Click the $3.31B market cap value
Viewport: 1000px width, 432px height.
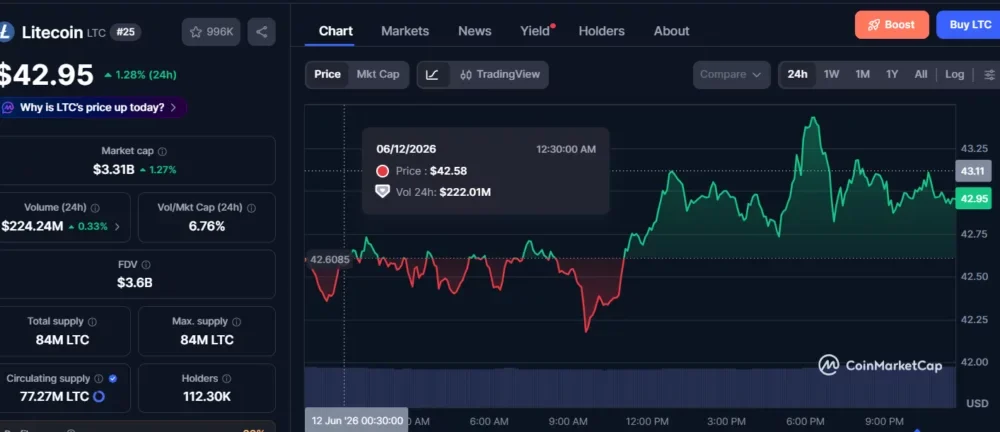click(x=114, y=170)
